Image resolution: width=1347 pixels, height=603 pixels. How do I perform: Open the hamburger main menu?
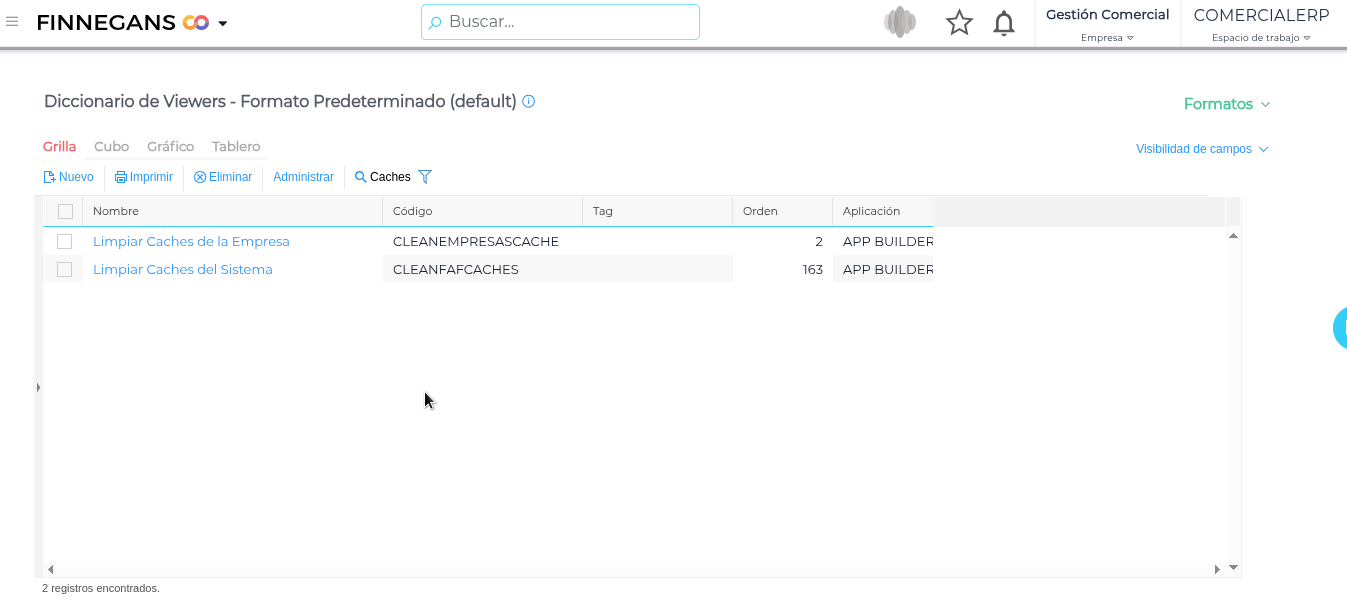click(12, 22)
